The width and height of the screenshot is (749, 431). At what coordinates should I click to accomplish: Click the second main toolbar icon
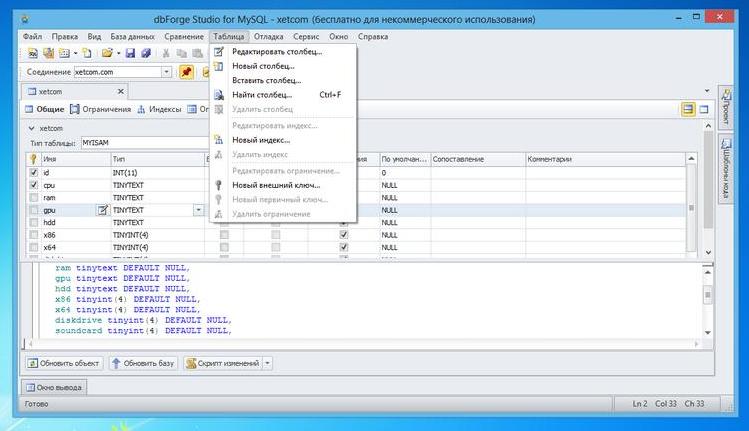48,53
